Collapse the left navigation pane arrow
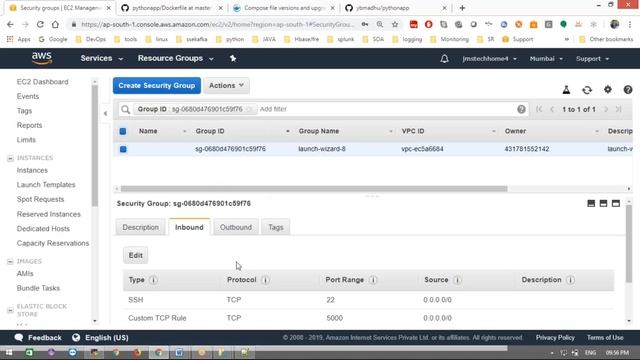 tap(105, 113)
